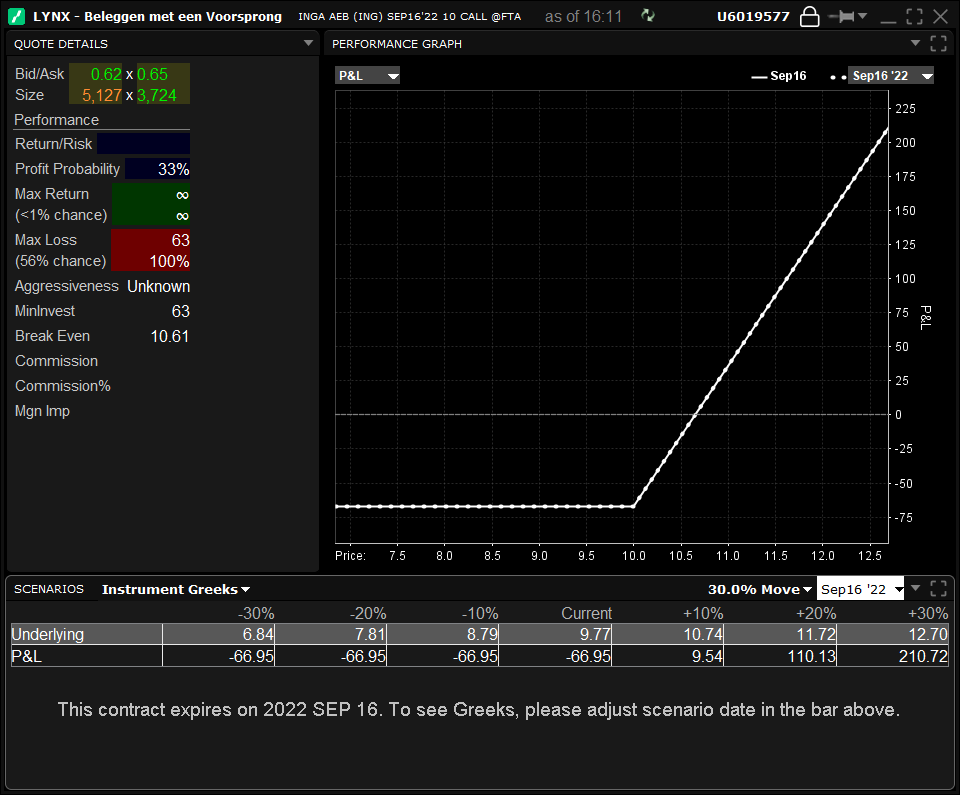Click the Mgn Imp label
960x795 pixels.
click(x=42, y=411)
